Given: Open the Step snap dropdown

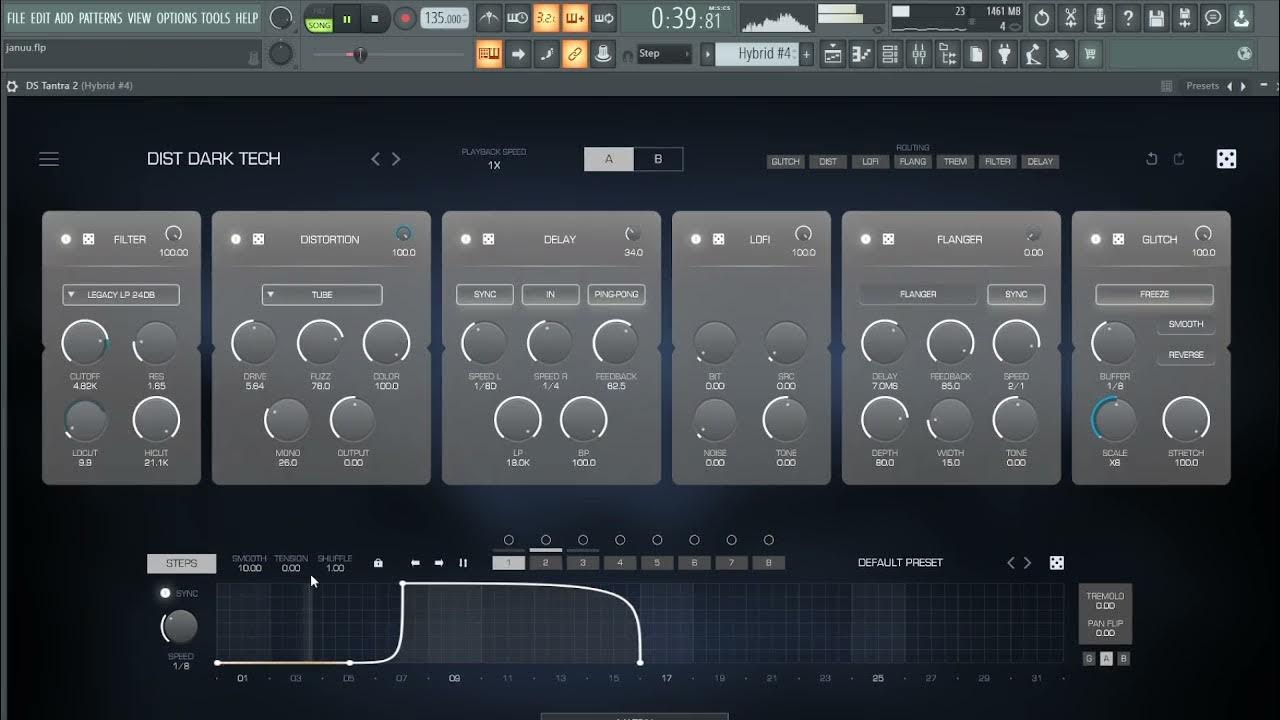Looking at the screenshot, I should click(665, 54).
